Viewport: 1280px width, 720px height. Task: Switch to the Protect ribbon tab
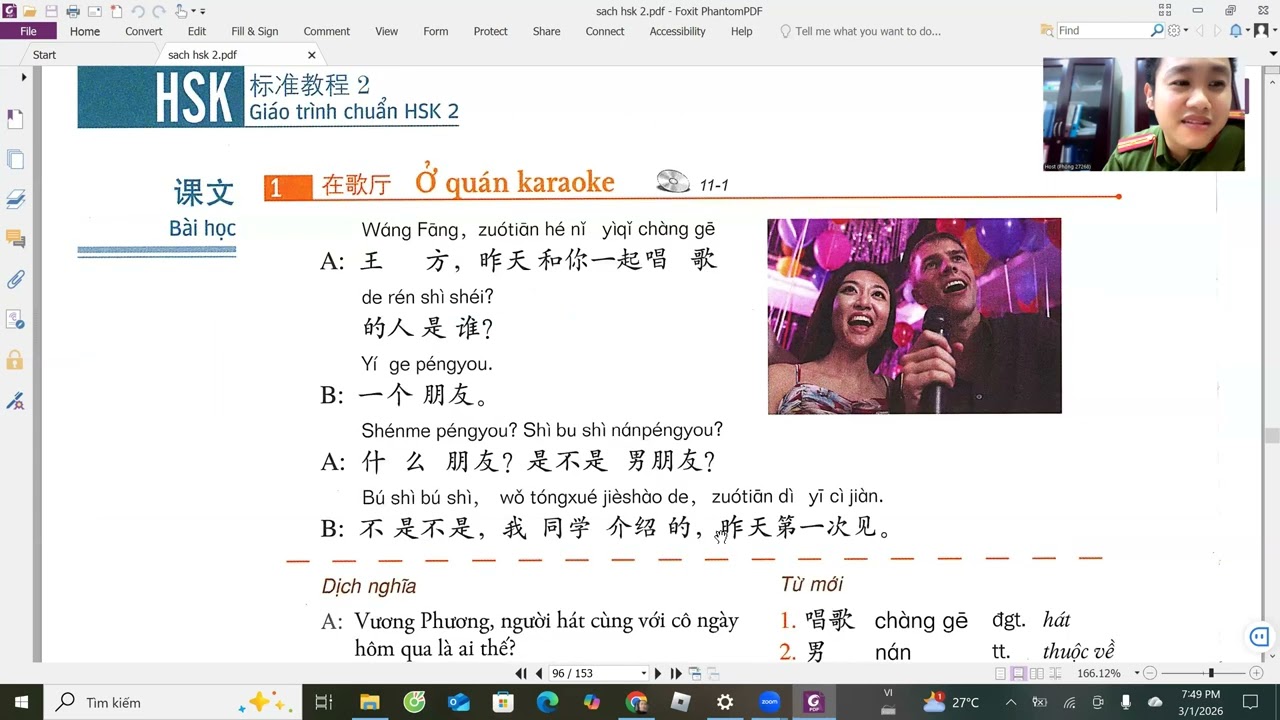pyautogui.click(x=490, y=31)
